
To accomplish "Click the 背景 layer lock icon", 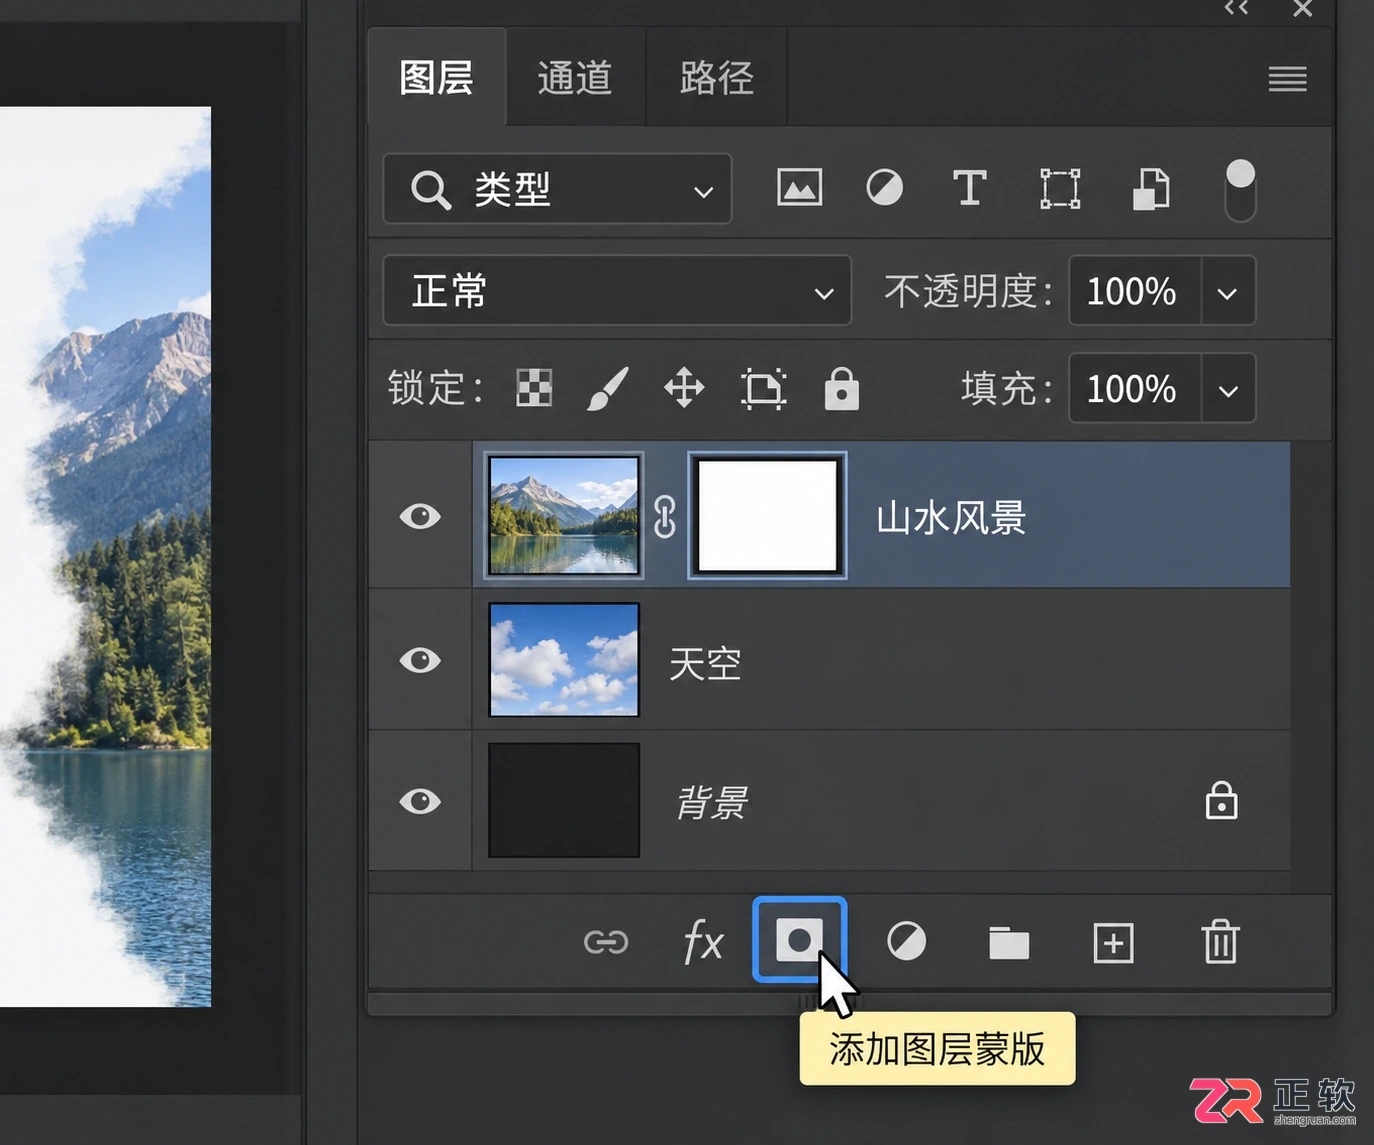I will [1221, 800].
